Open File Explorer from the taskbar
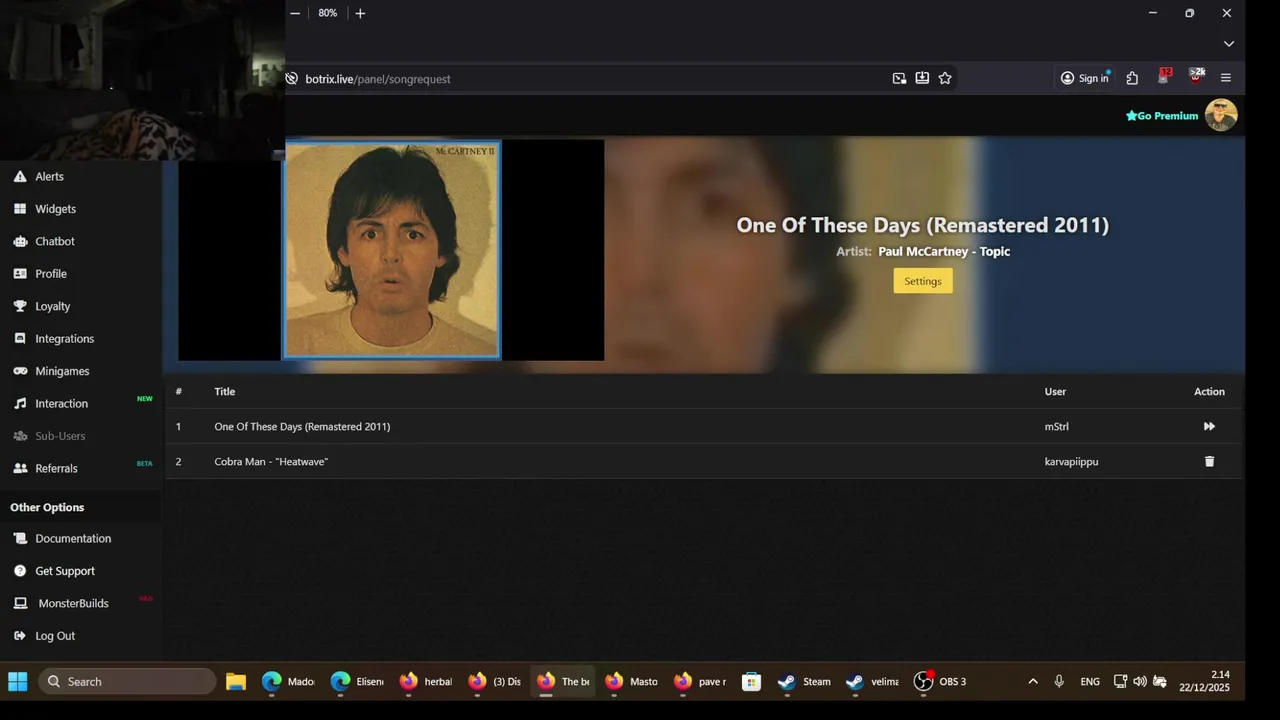 [236, 682]
